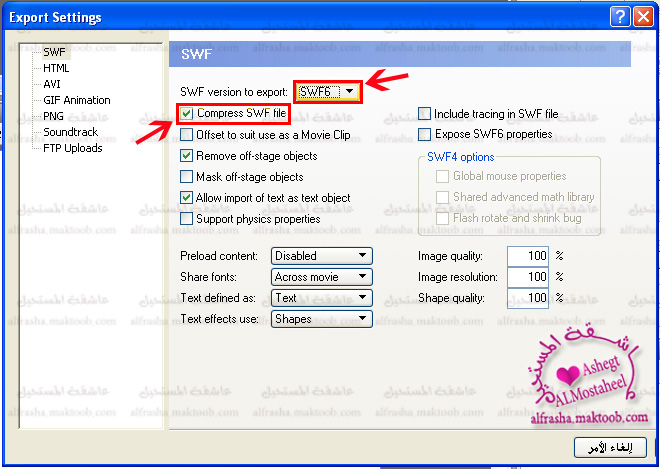This screenshot has width=660, height=469.
Task: Select SWF in the export tree
Action: [54, 52]
